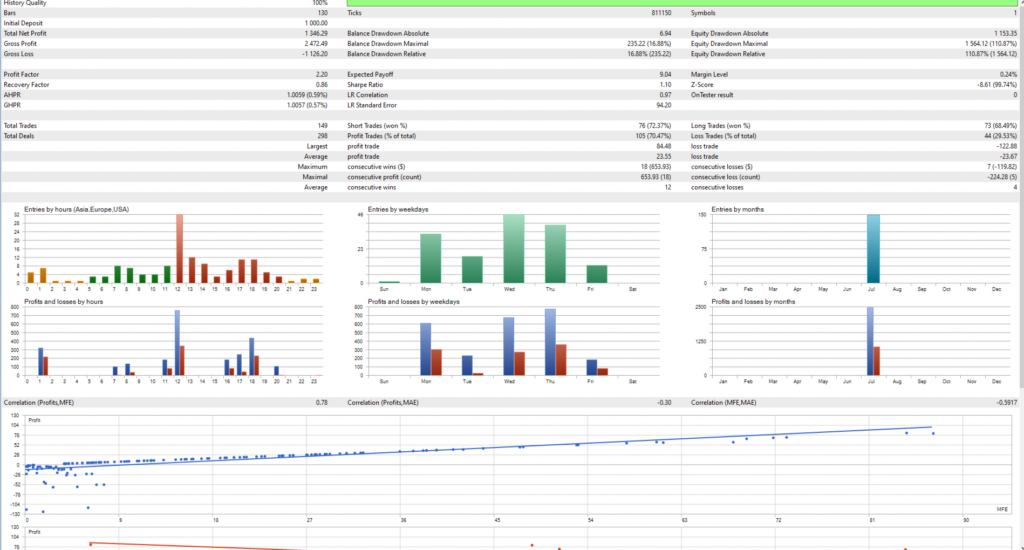Click the 'AHPR' label
1024x550 pixels.
tap(12, 95)
